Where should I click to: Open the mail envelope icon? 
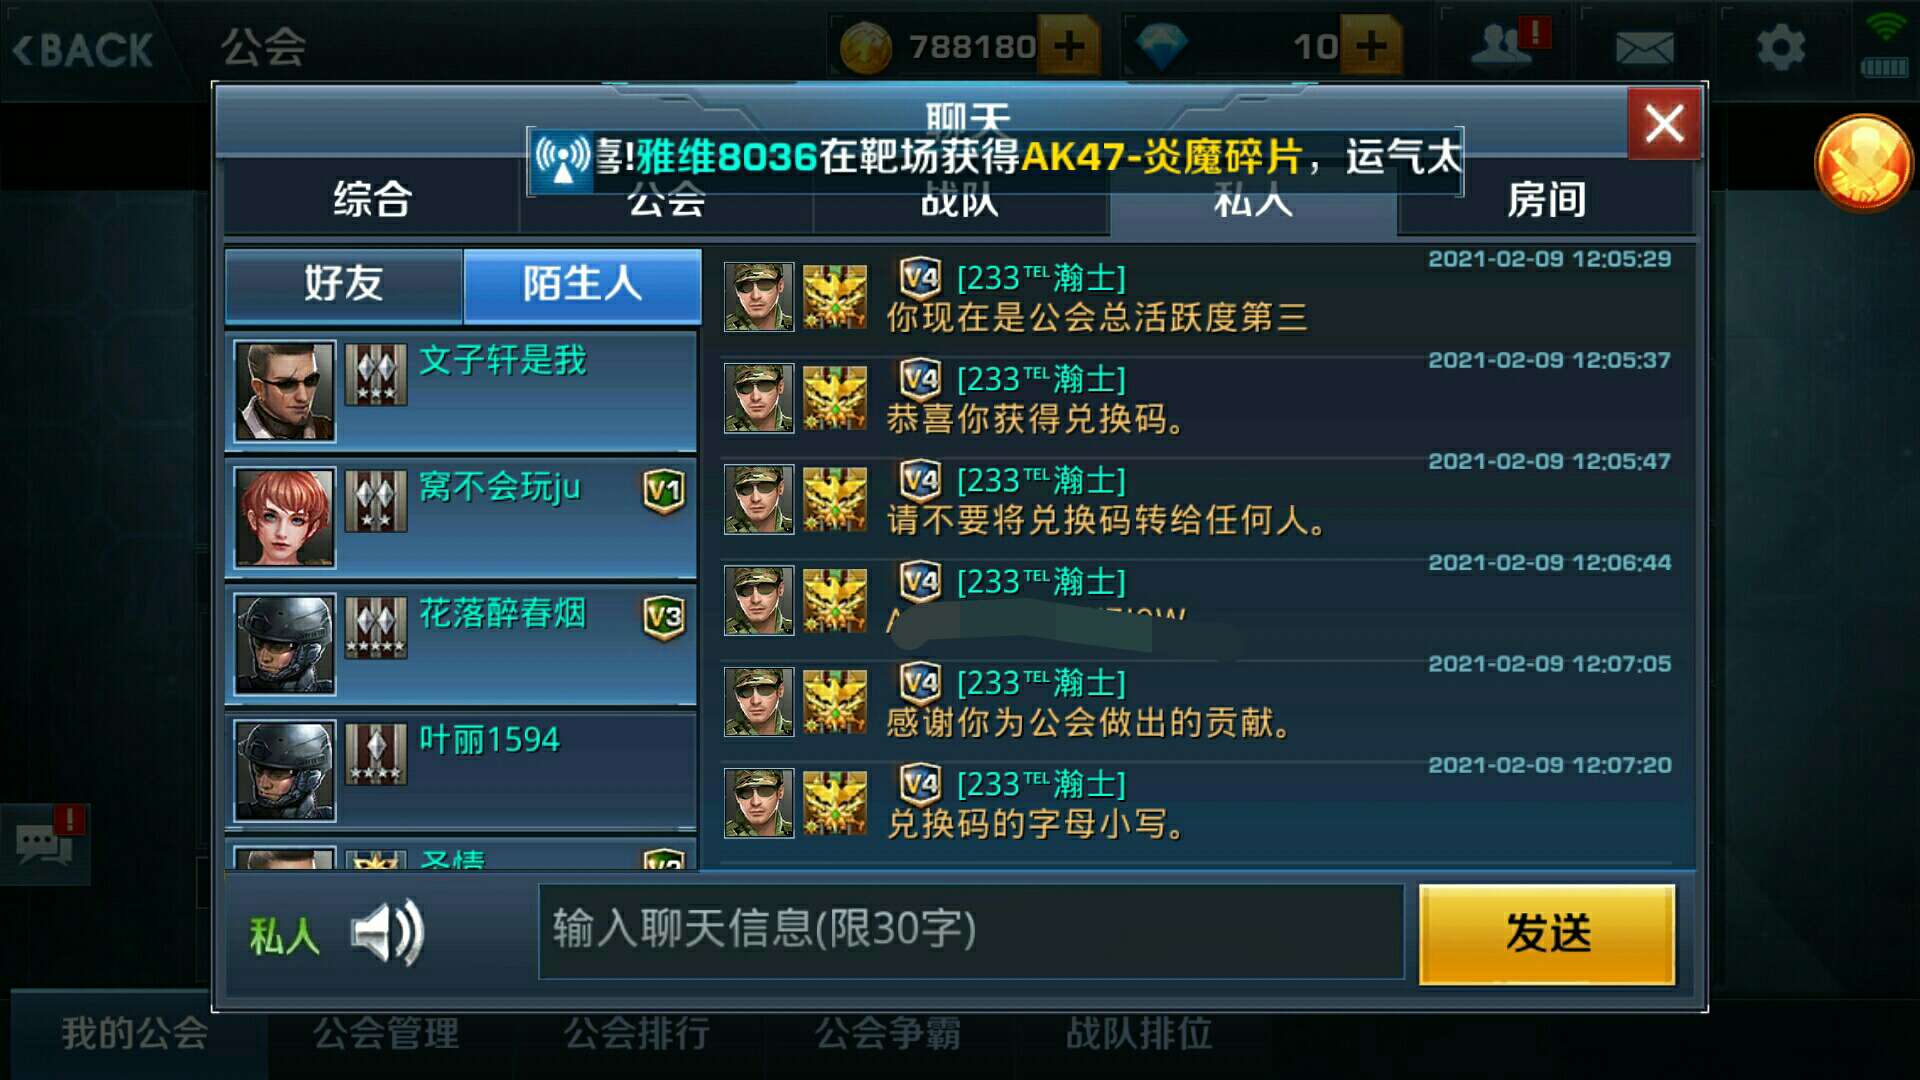(1644, 46)
